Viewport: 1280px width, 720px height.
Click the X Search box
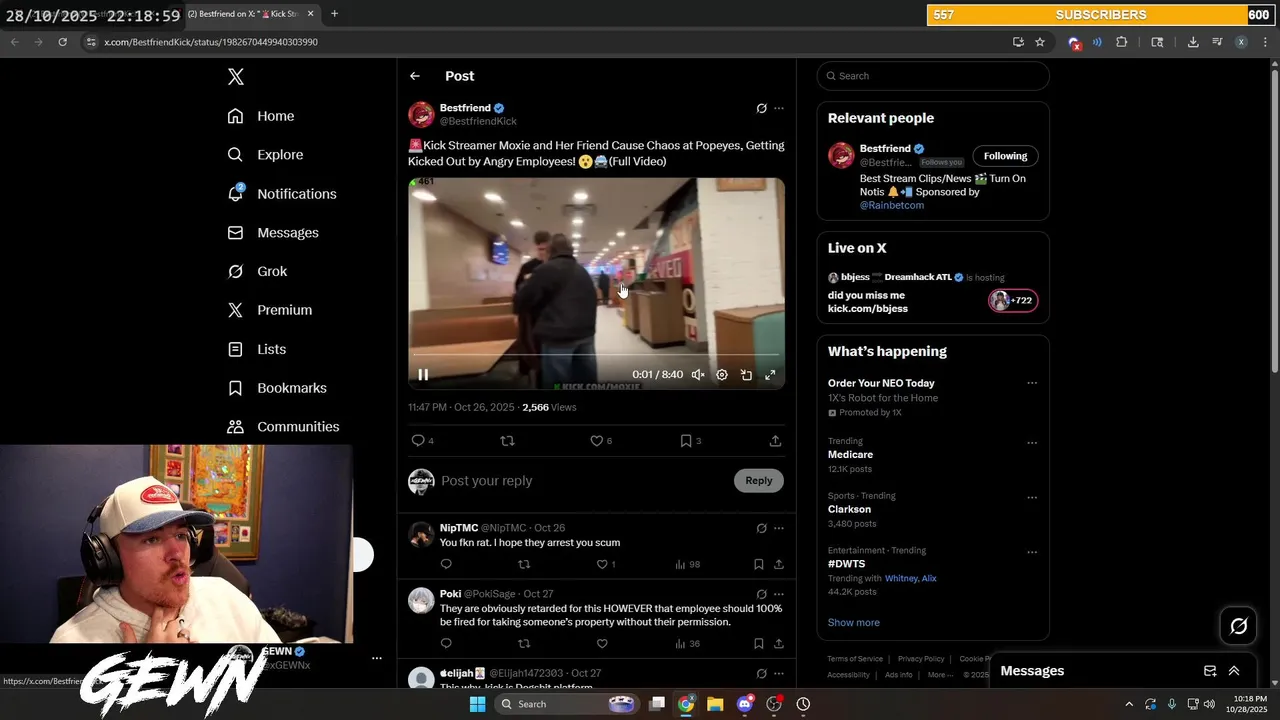click(x=933, y=76)
